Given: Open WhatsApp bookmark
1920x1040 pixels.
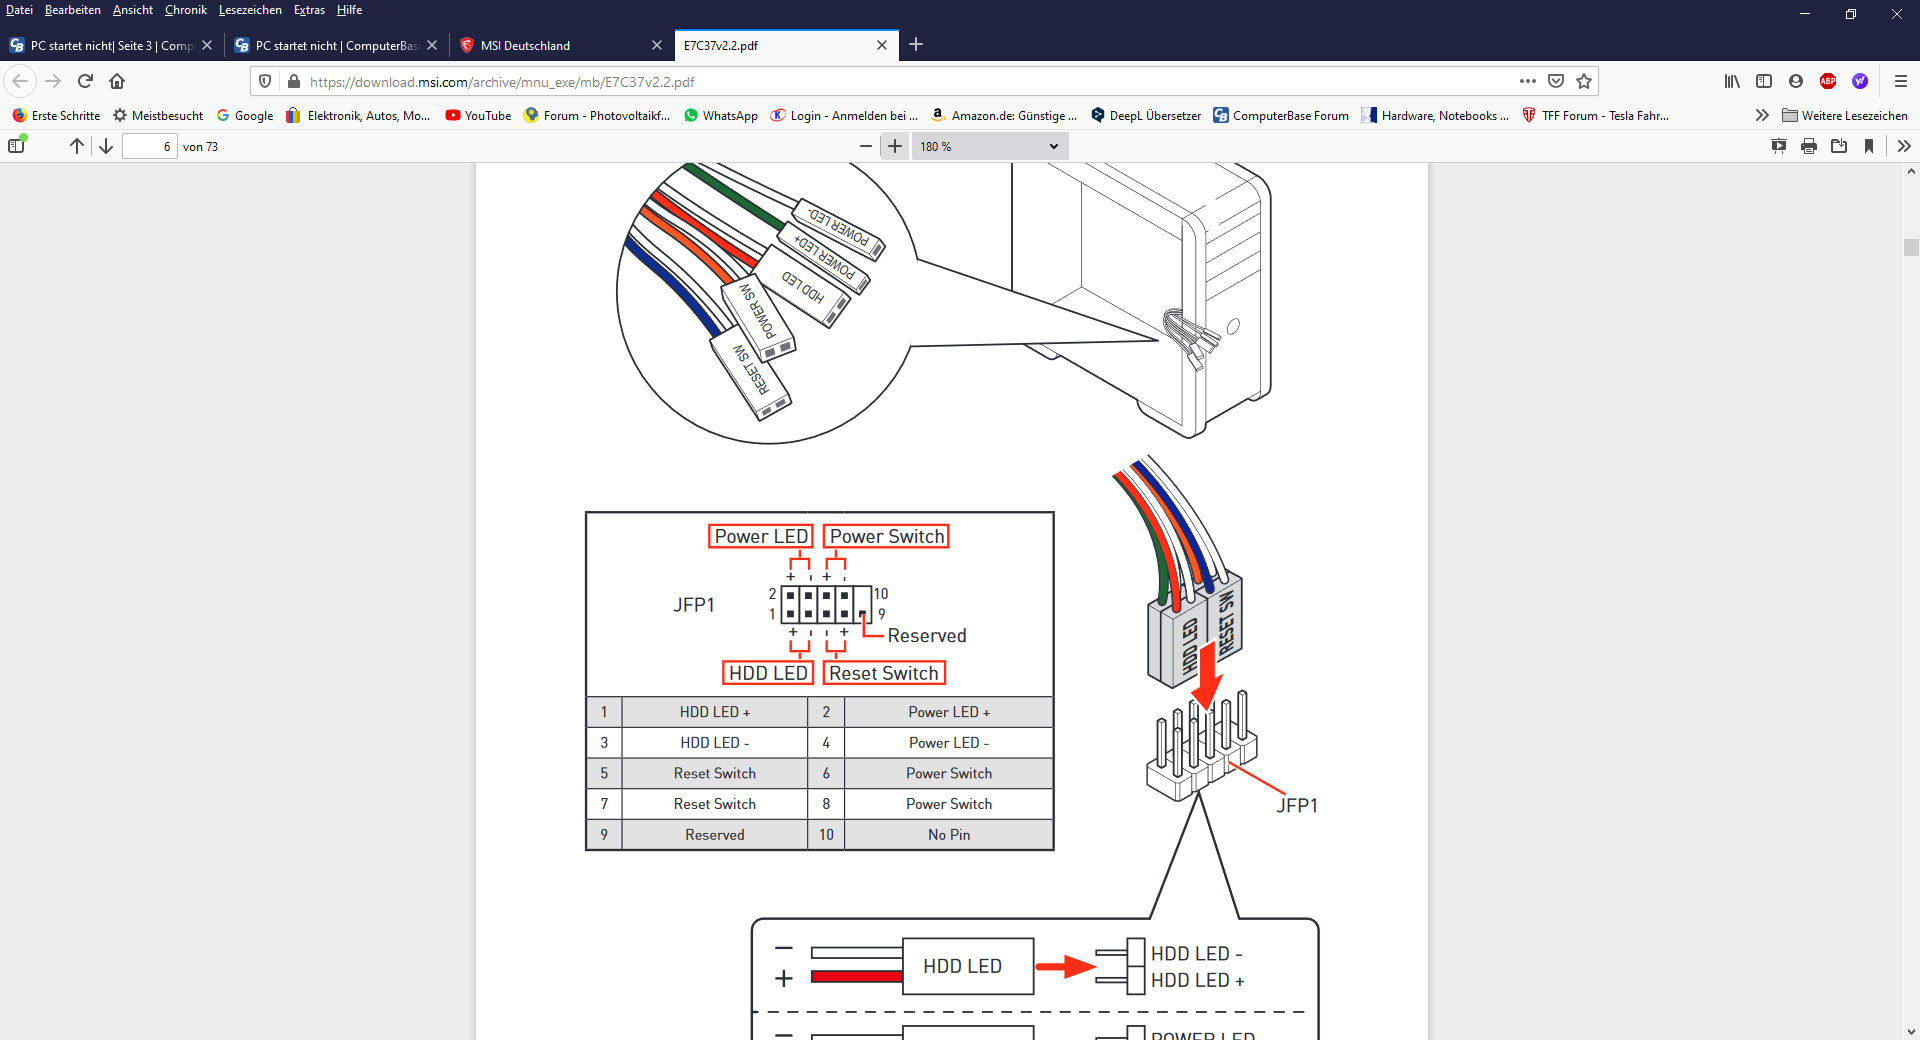Looking at the screenshot, I should point(720,115).
